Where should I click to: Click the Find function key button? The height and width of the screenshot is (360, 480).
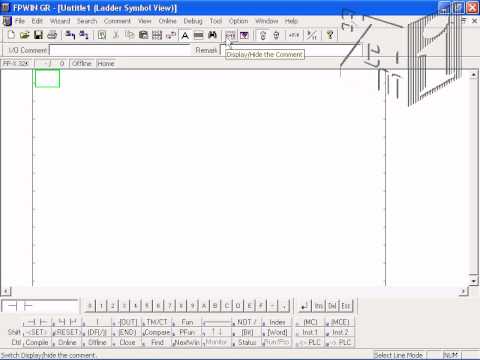[x=157, y=342]
